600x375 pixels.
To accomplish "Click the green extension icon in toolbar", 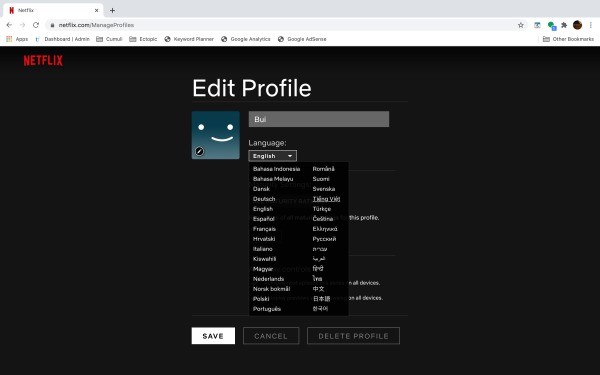I will click(551, 25).
